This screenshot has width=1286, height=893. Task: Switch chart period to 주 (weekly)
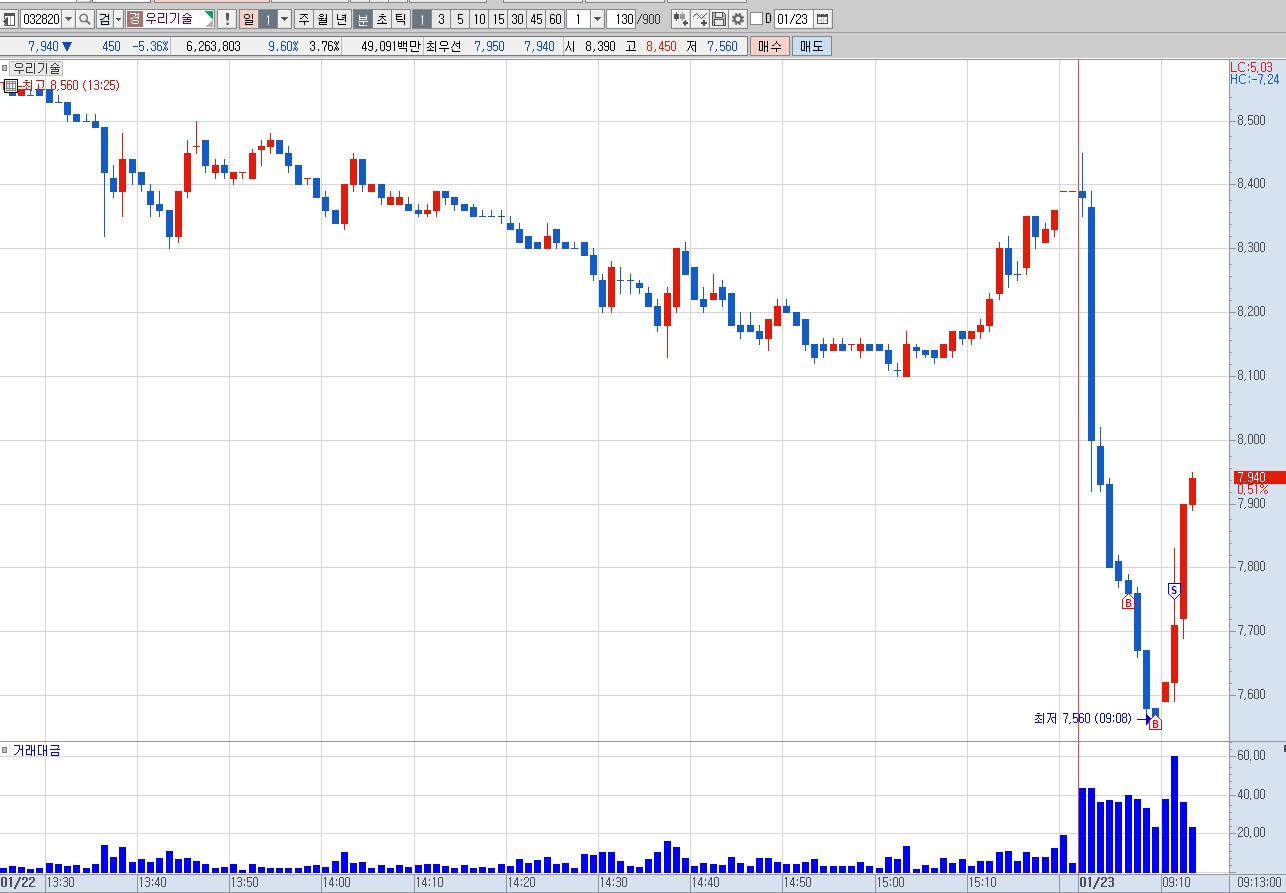click(x=304, y=19)
